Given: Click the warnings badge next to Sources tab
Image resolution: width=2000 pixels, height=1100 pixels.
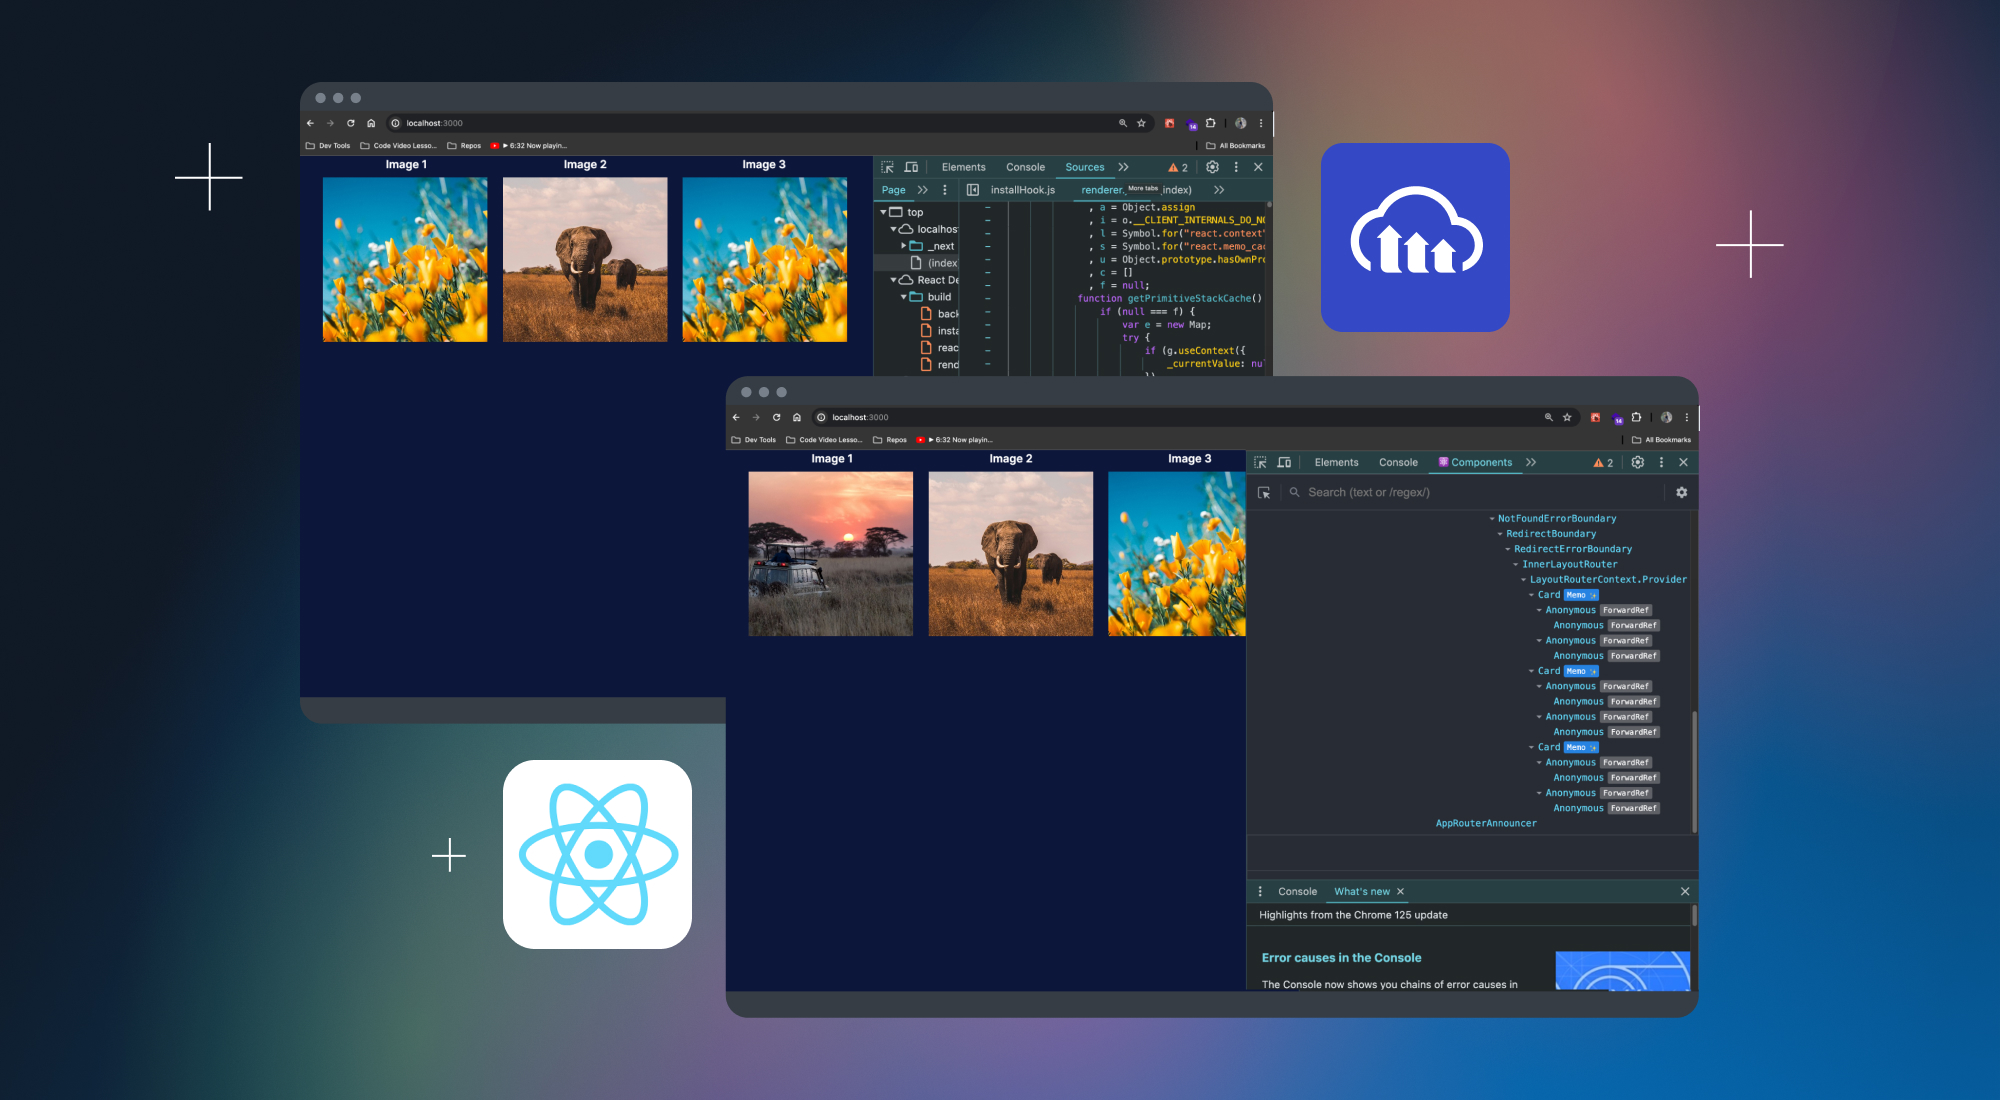Looking at the screenshot, I should coord(1178,167).
